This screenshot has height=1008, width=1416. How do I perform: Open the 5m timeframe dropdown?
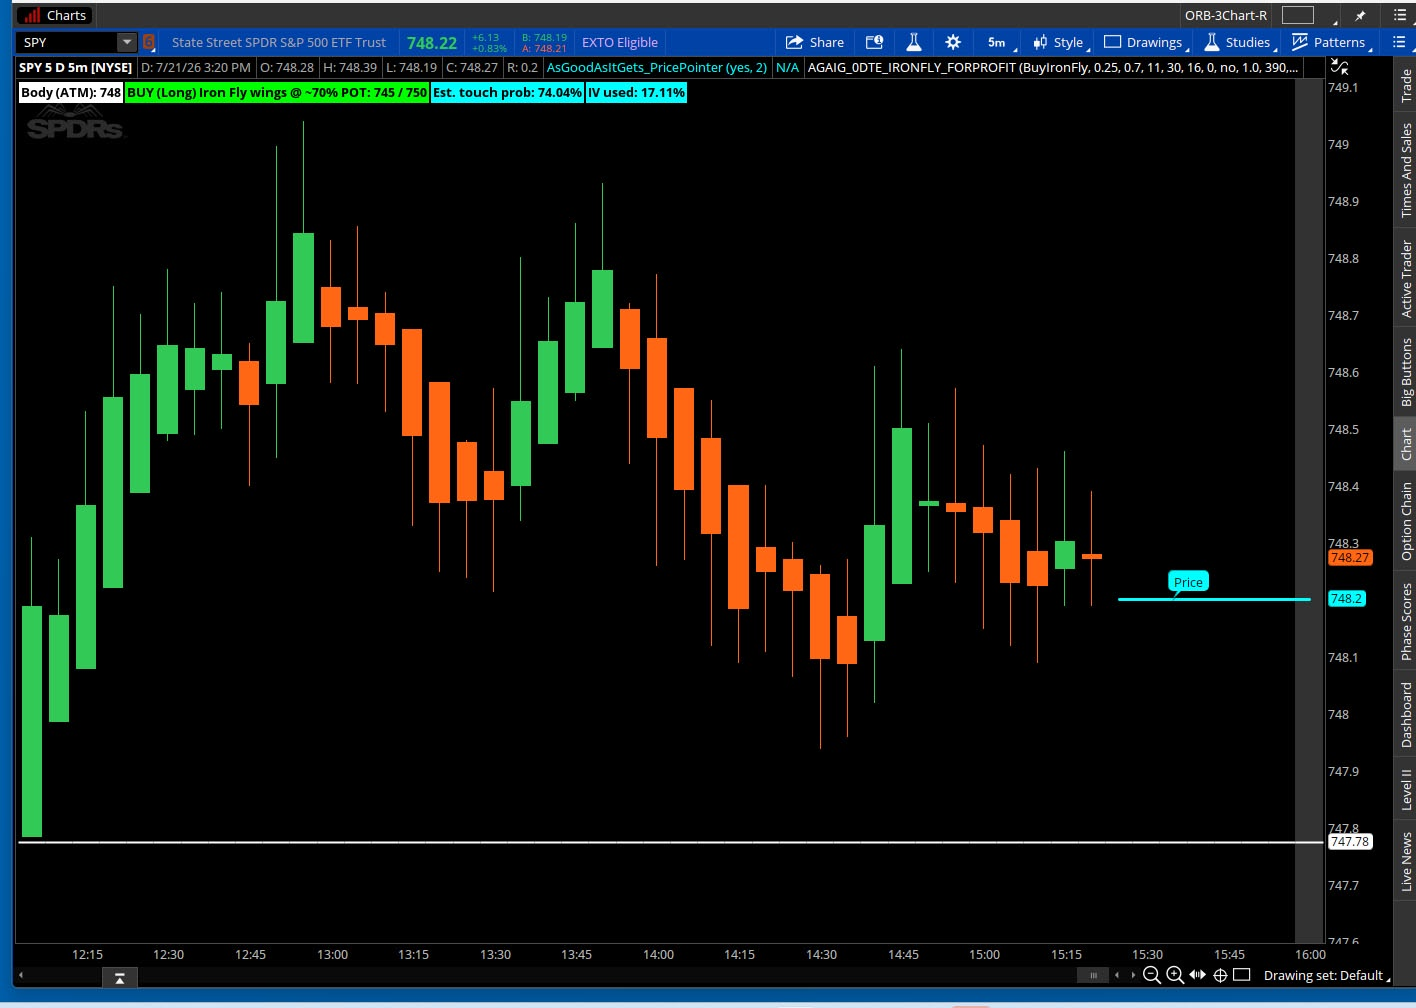coord(1001,42)
